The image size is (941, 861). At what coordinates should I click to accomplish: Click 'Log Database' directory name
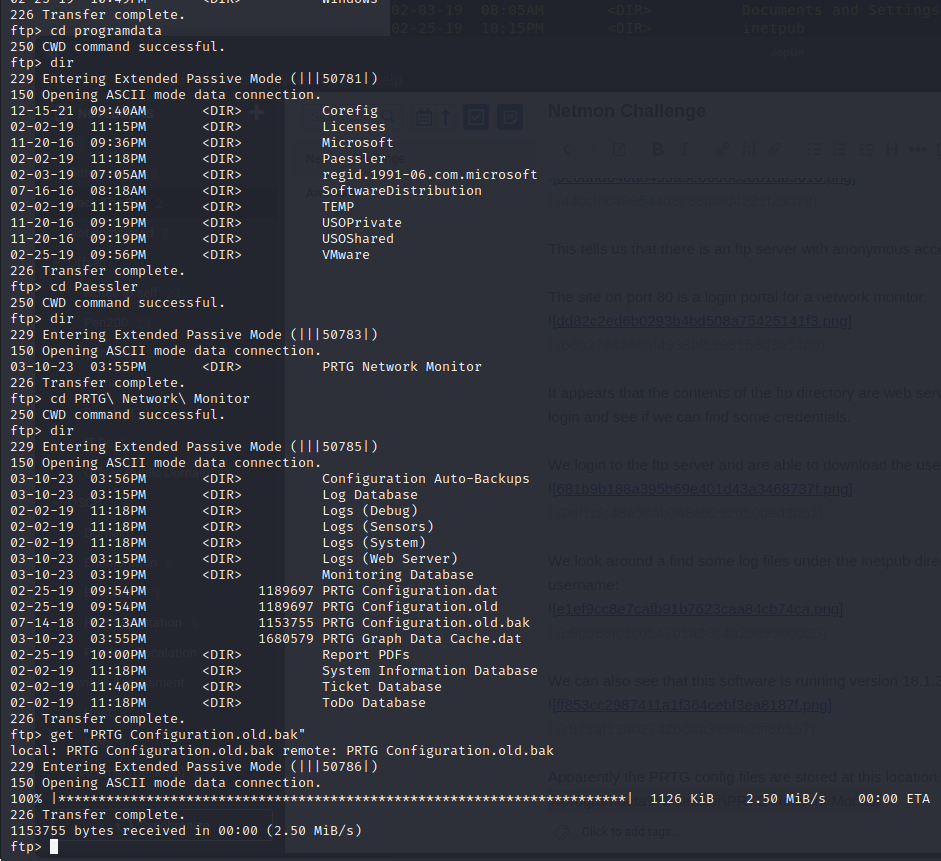(x=370, y=494)
